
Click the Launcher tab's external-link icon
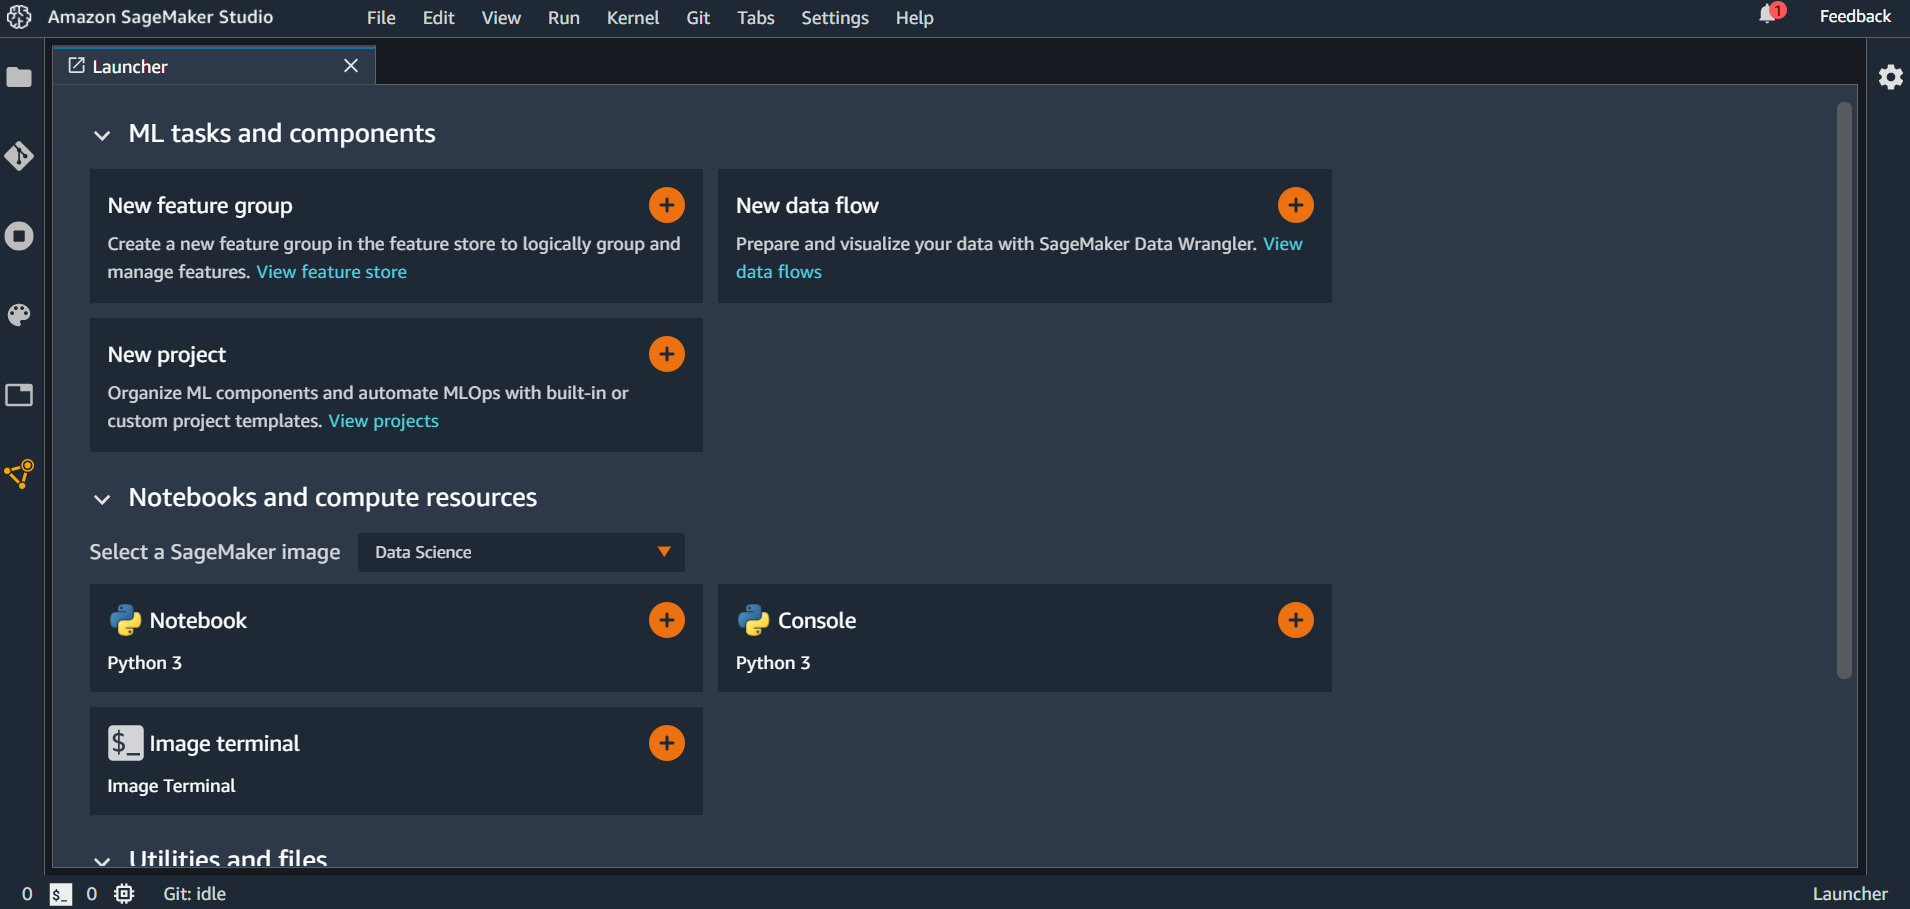[76, 66]
